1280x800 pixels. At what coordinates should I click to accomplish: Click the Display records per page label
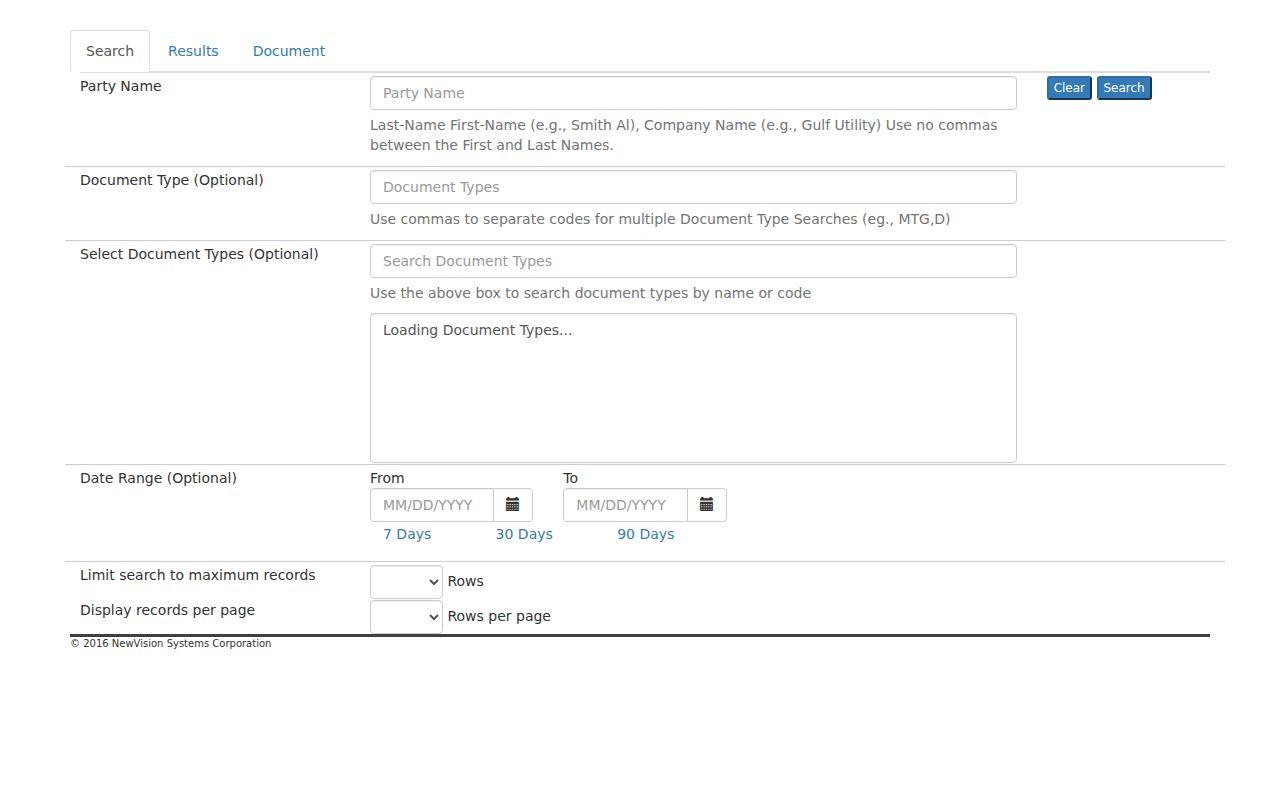[167, 610]
